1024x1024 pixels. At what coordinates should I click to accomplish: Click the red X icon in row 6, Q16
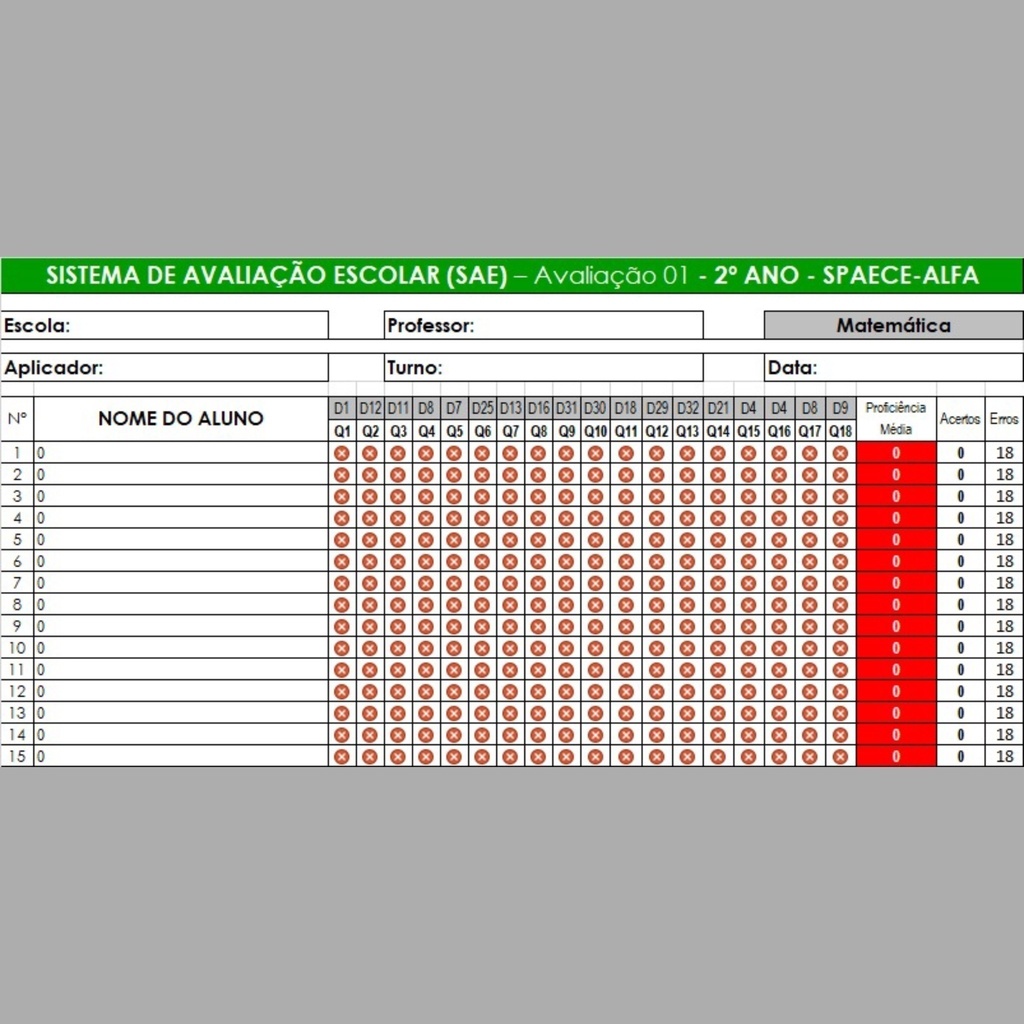pyautogui.click(x=779, y=561)
